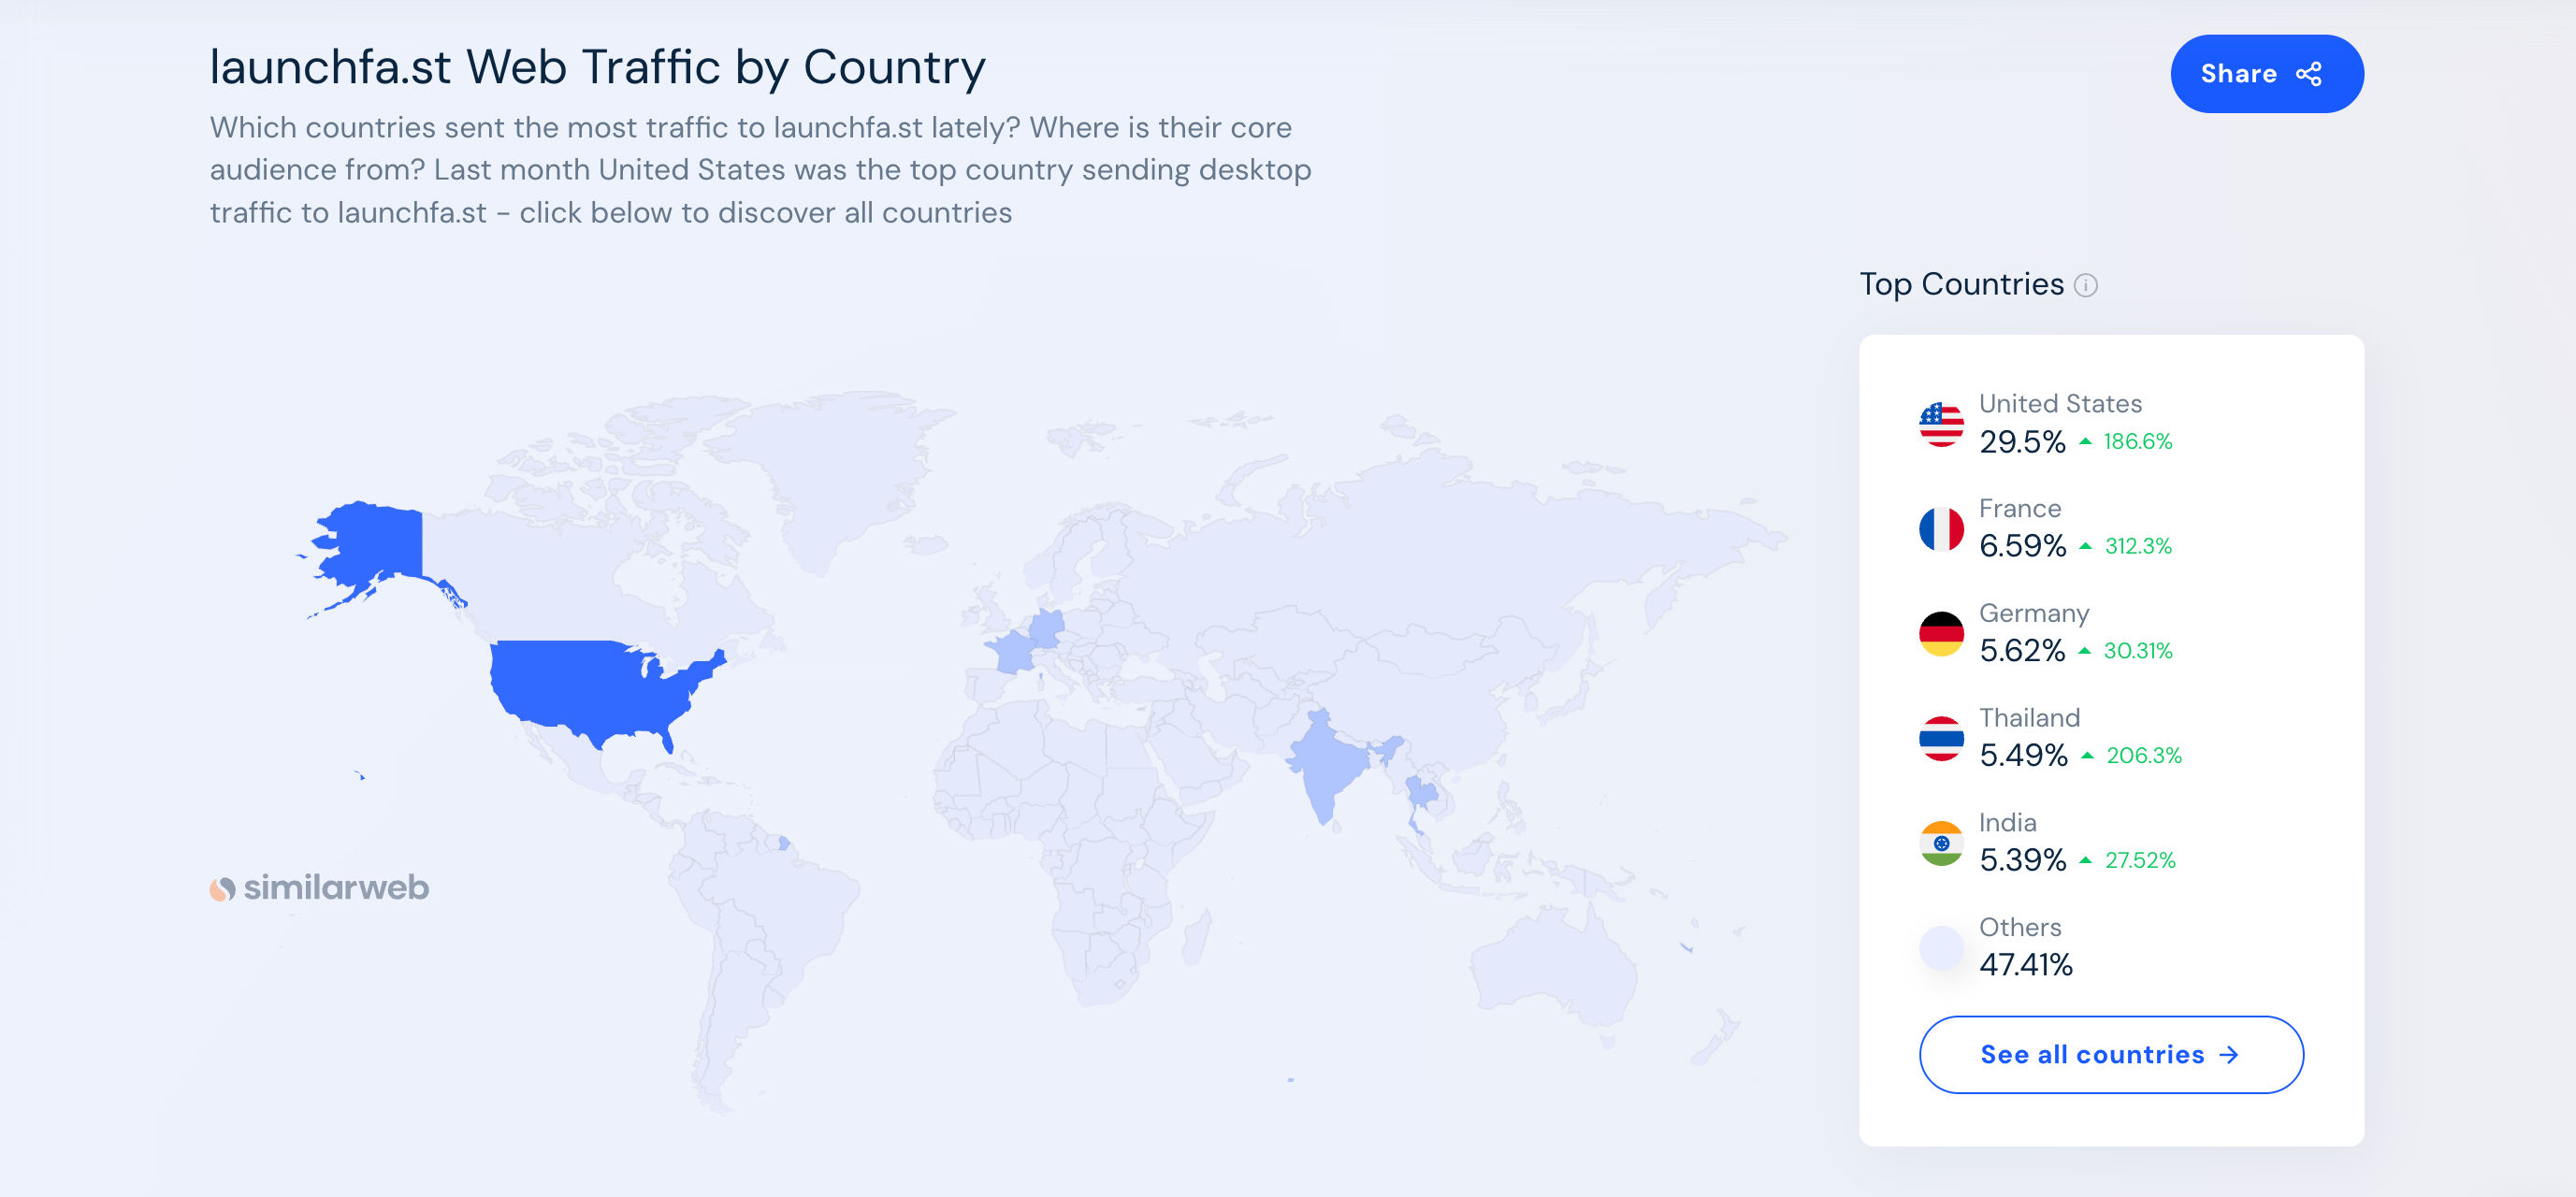This screenshot has height=1197, width=2576.
Task: Click the France flag icon
Action: pos(1940,529)
